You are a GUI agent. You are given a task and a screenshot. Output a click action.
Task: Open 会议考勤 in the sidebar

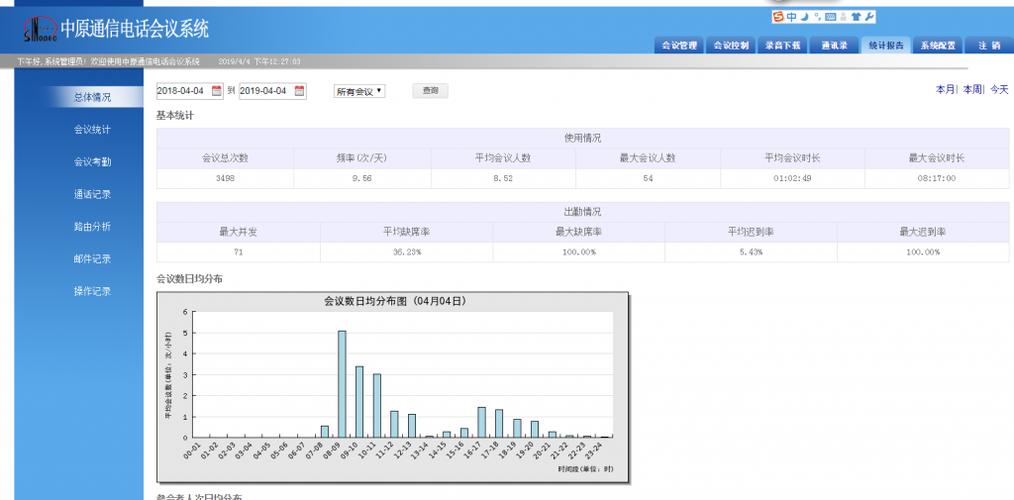[92, 162]
